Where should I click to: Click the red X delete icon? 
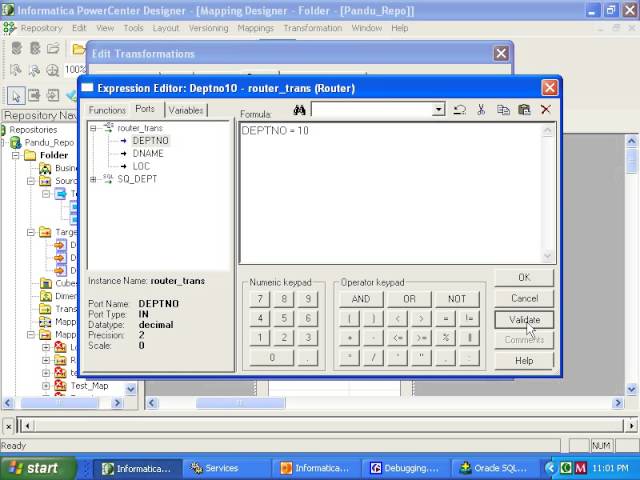546,109
